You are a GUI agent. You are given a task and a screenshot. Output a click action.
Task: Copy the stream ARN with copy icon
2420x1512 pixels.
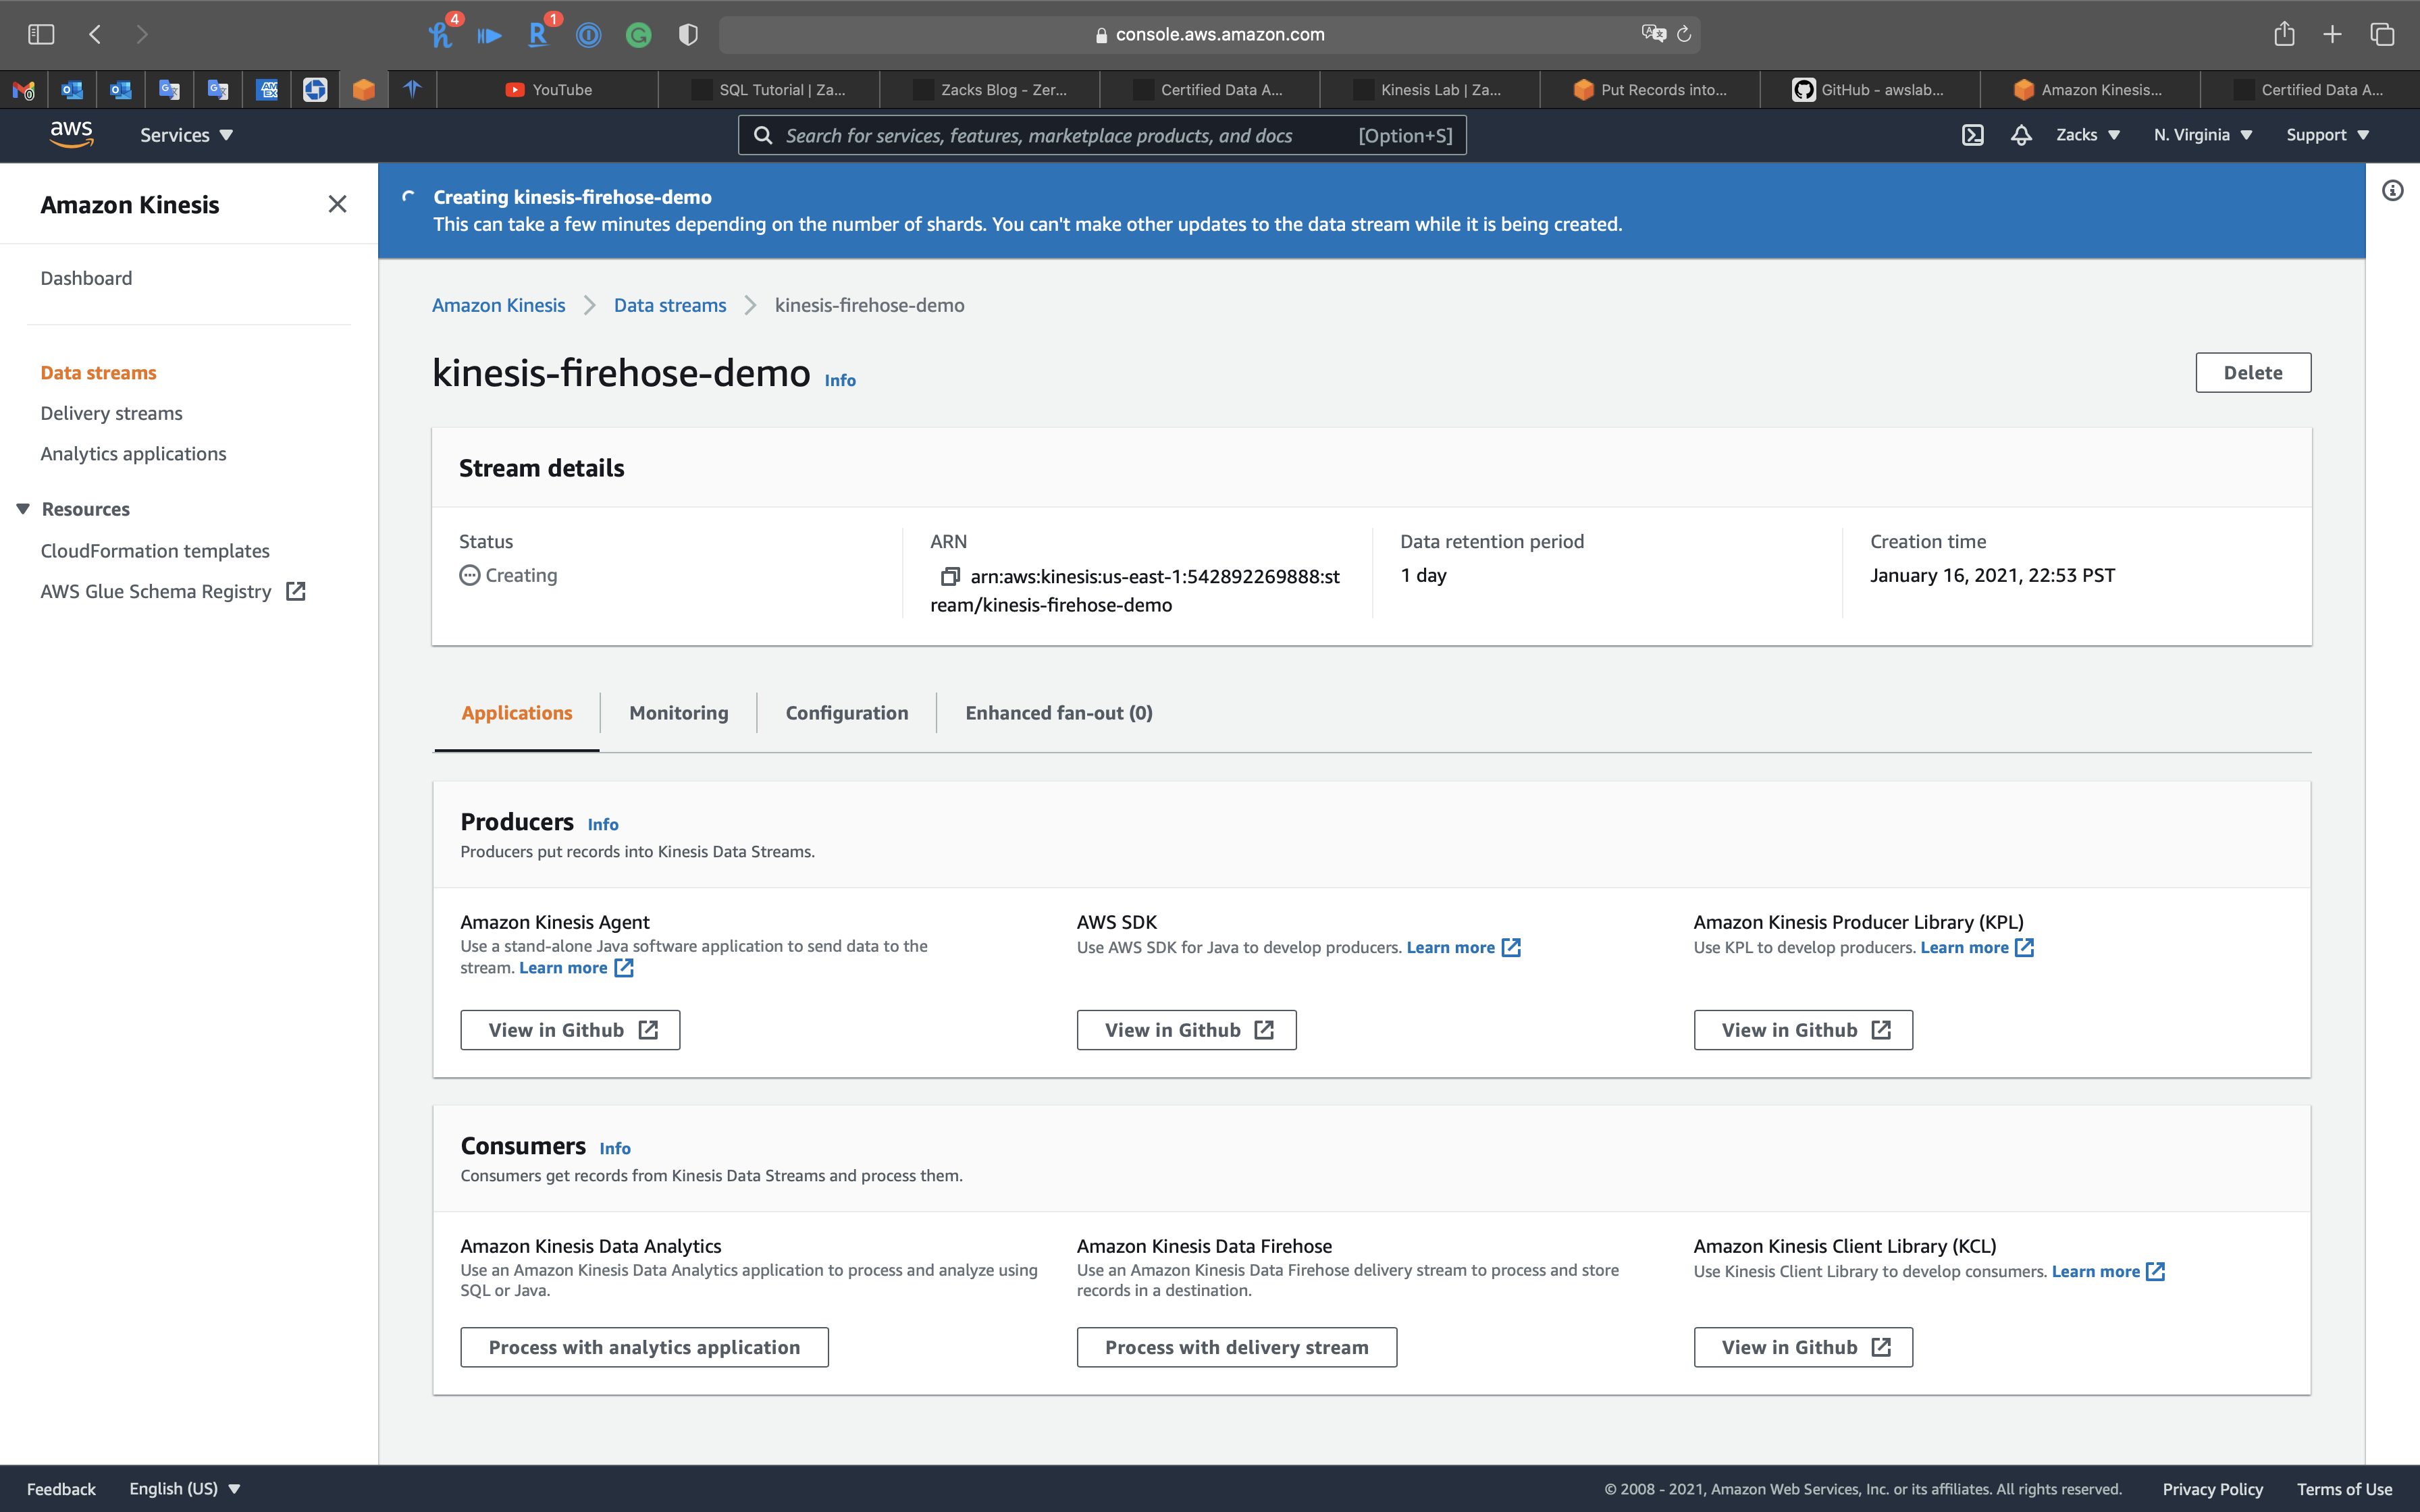pos(949,576)
